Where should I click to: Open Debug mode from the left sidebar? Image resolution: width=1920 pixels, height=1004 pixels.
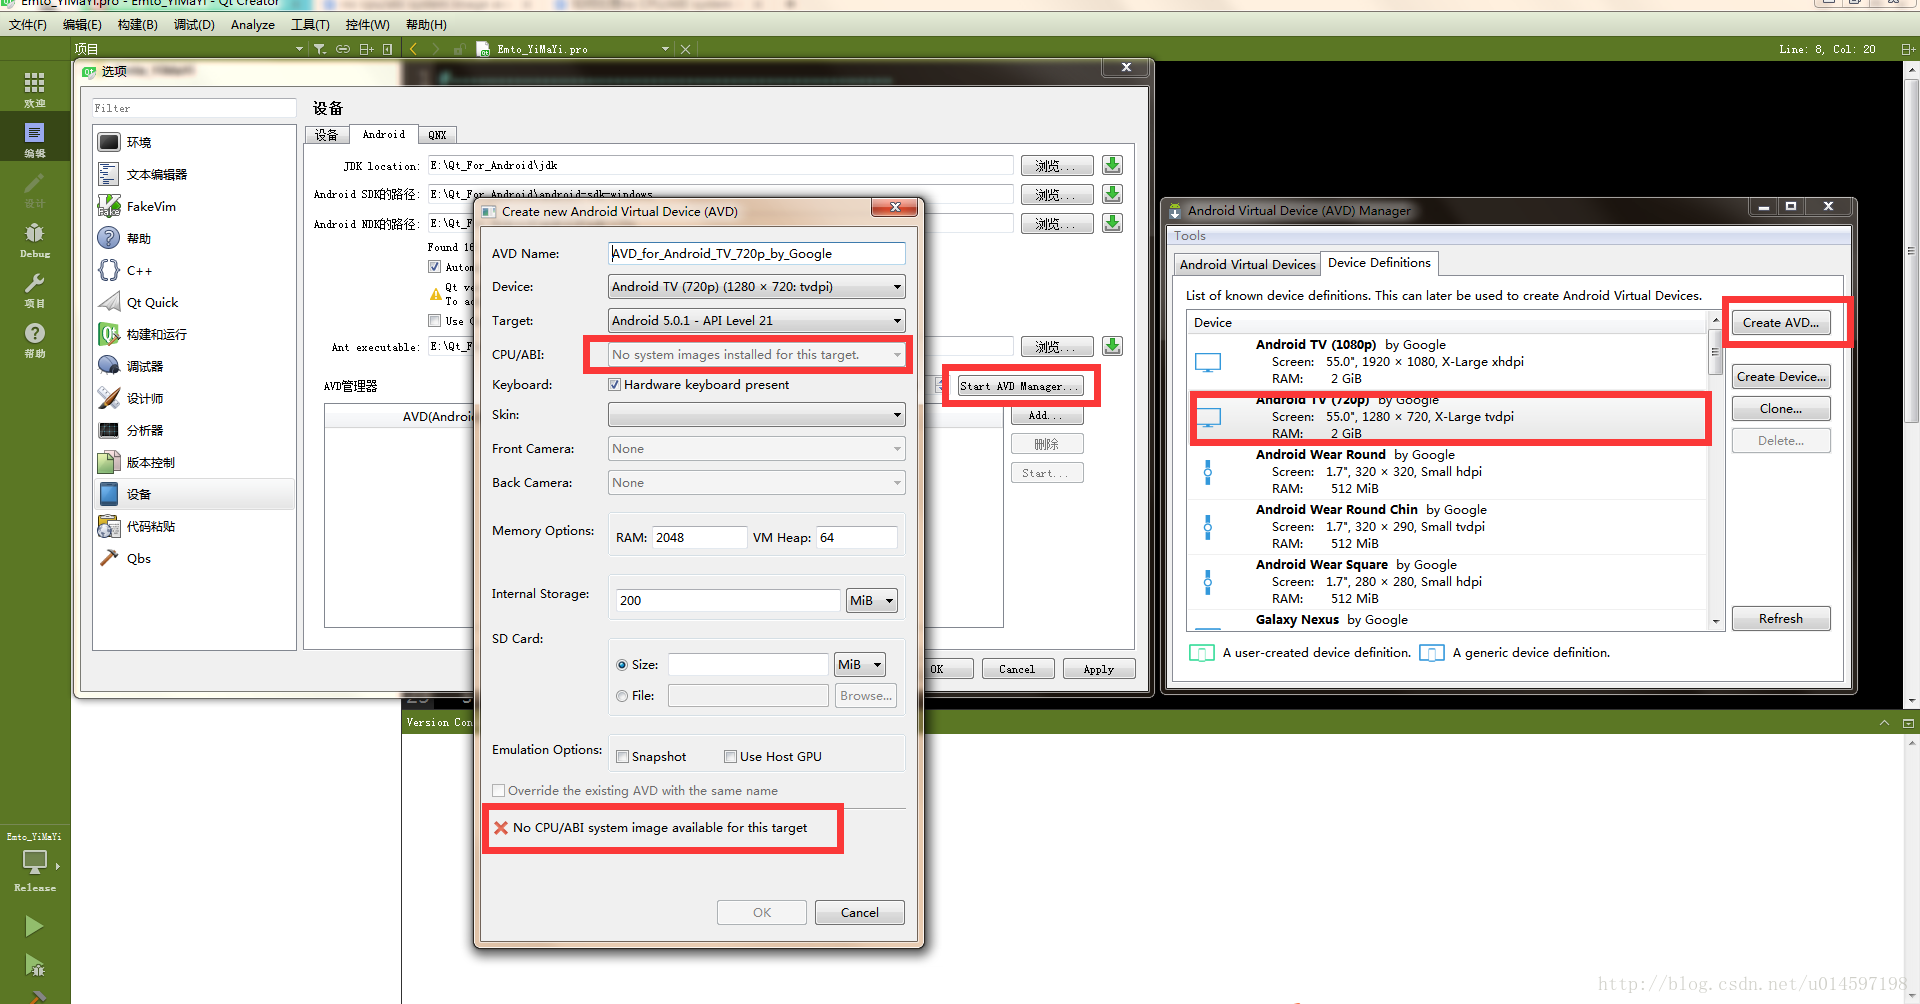point(34,238)
